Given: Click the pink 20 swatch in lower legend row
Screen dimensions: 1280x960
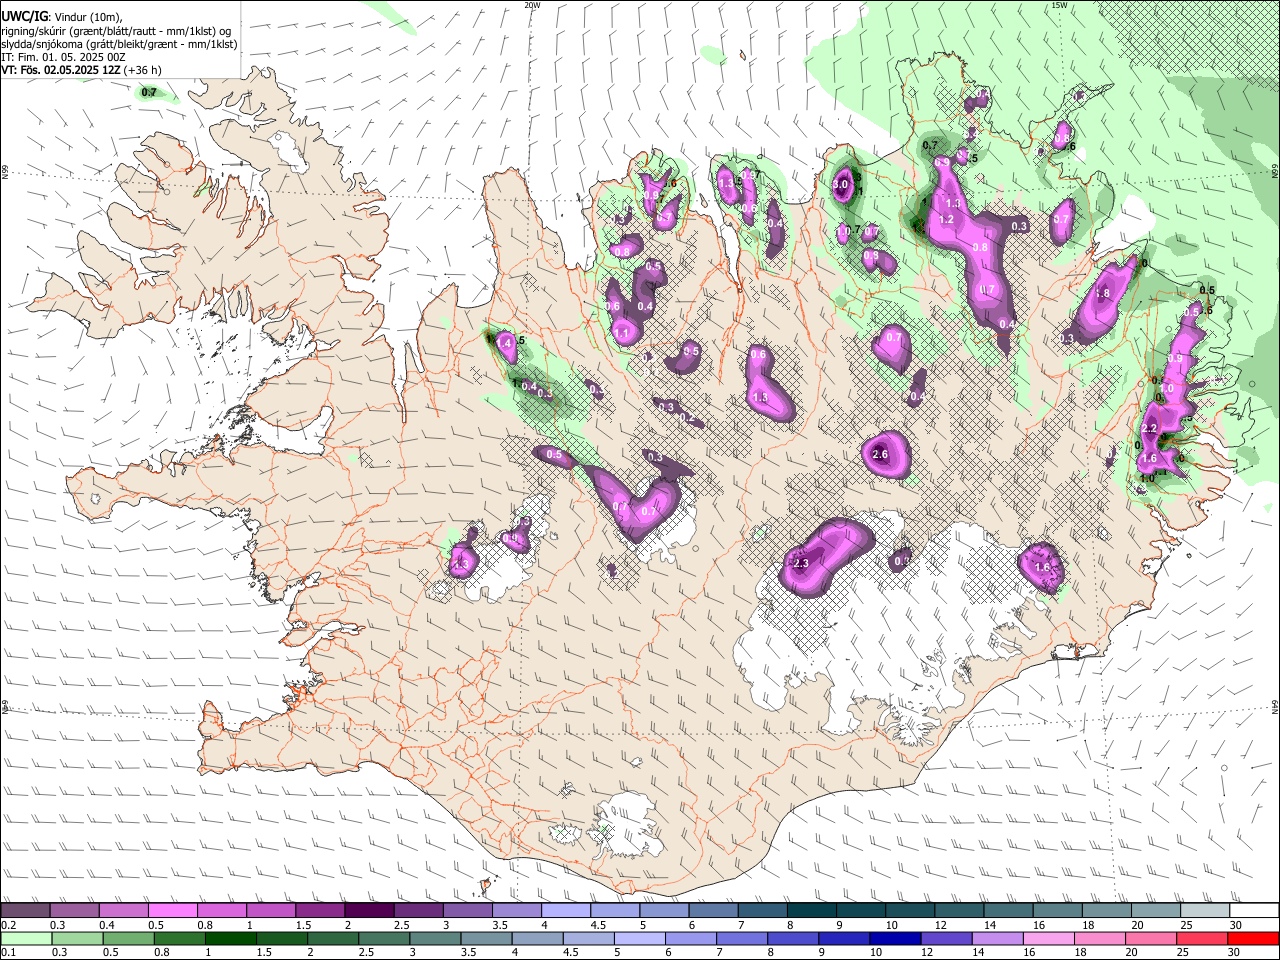Looking at the screenshot, I should tap(1152, 938).
